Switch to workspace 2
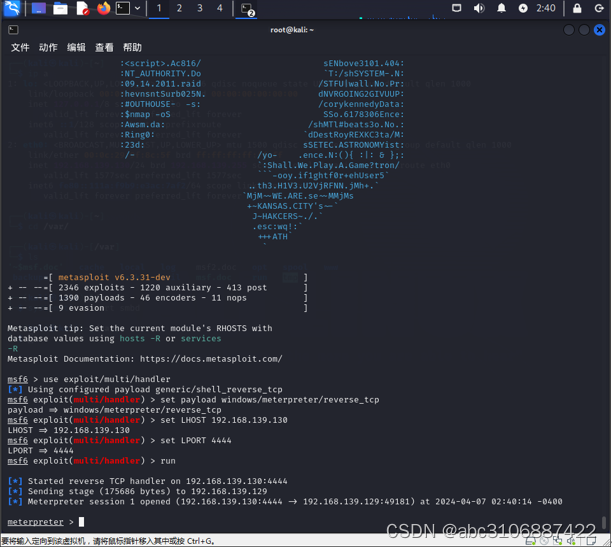The image size is (612, 548). [179, 8]
